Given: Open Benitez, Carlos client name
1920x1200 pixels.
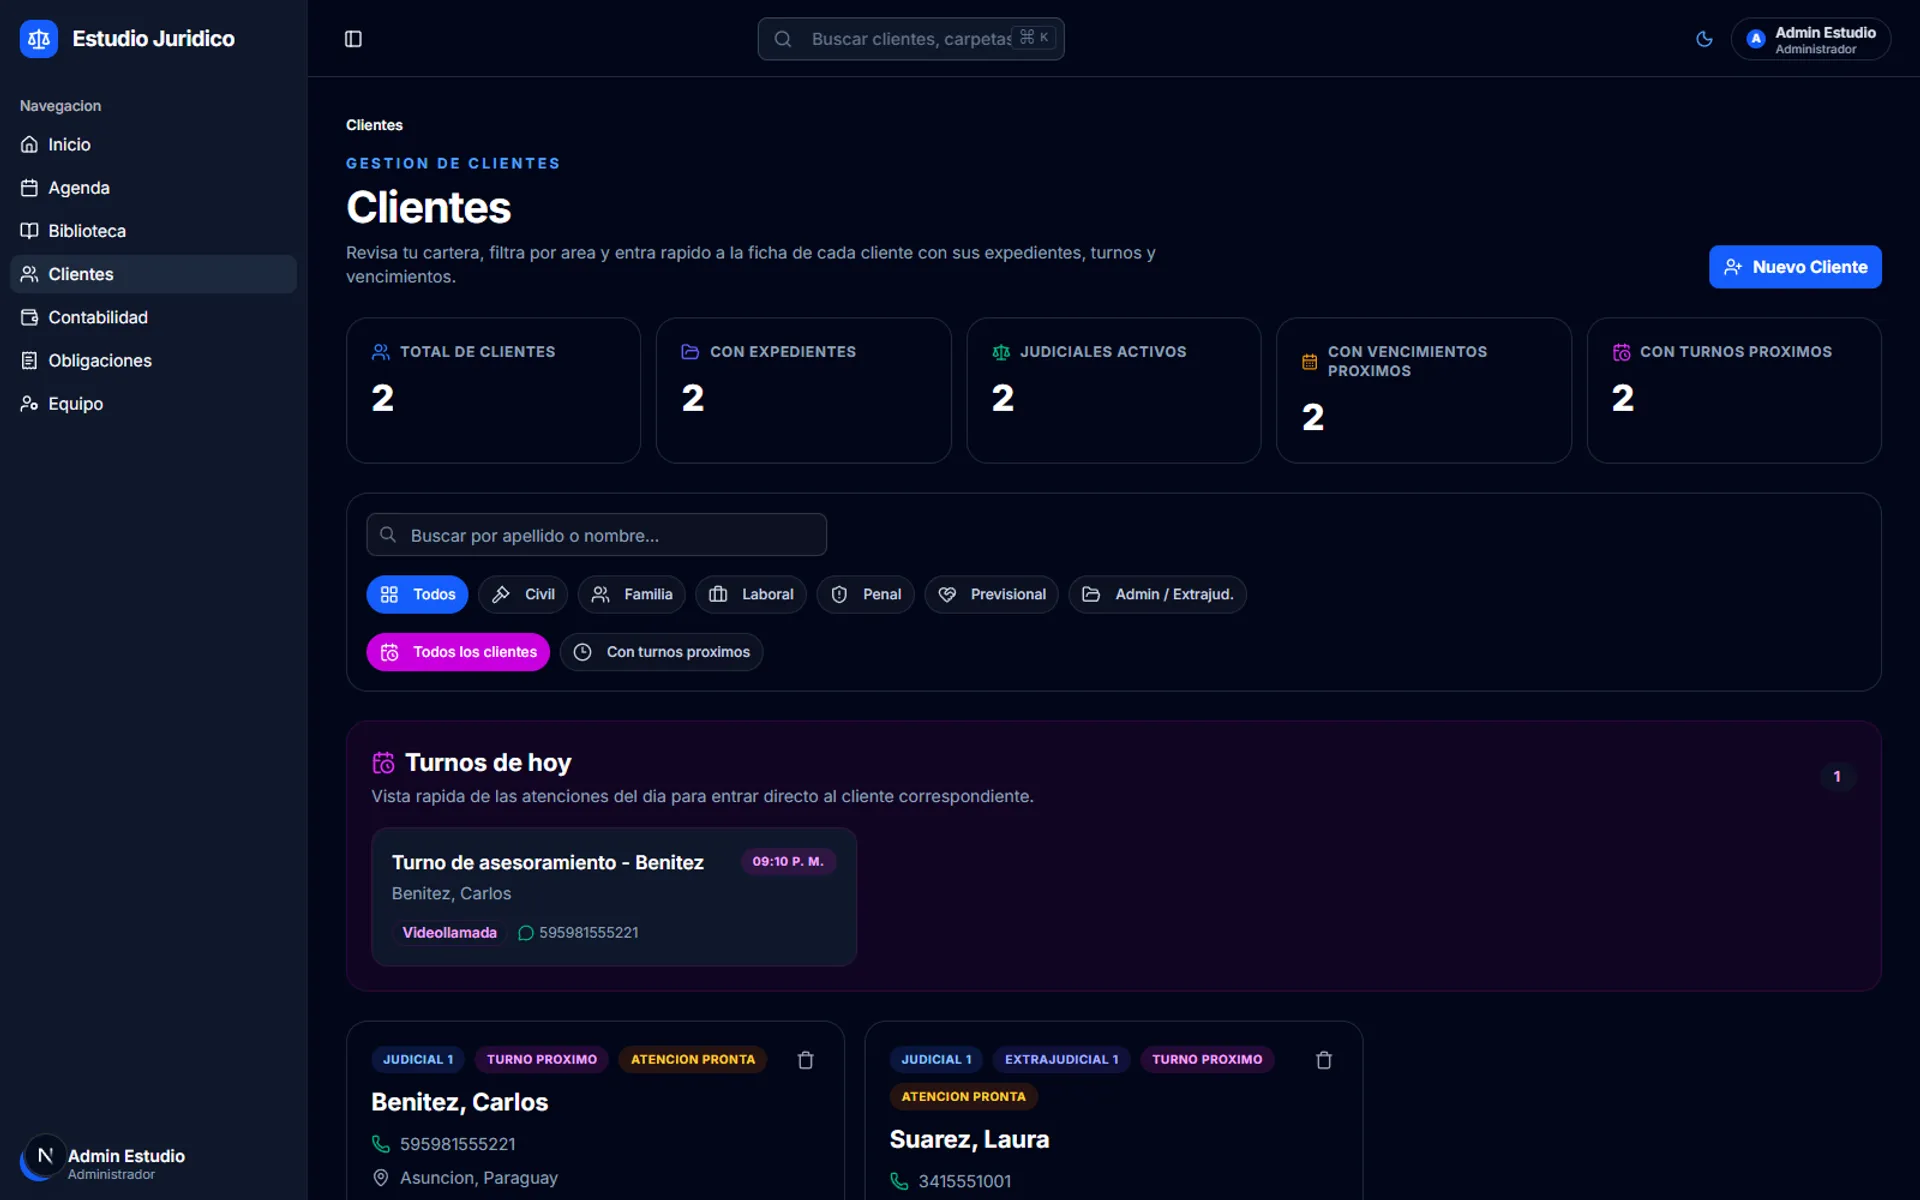Looking at the screenshot, I should point(459,1102).
